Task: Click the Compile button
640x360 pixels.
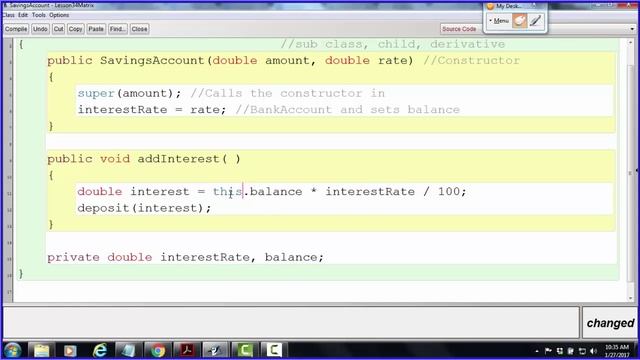Action: pos(16,29)
